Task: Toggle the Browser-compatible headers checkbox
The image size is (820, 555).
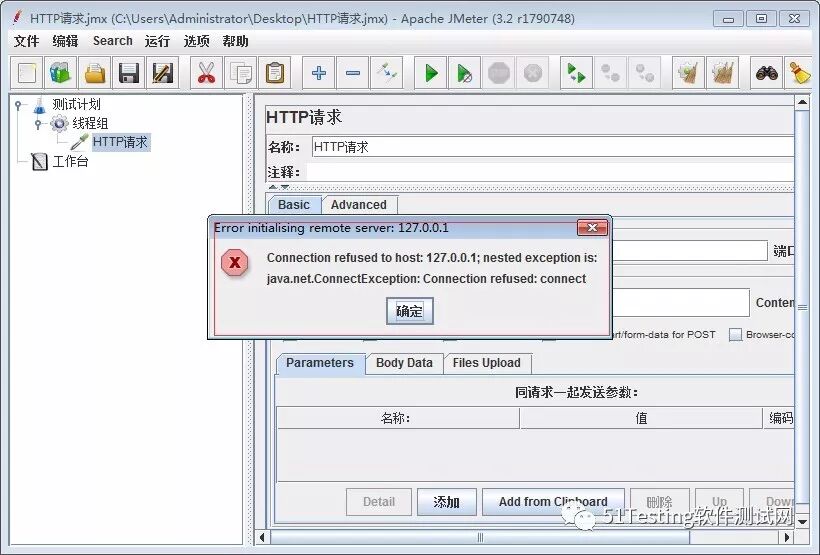Action: 736,335
